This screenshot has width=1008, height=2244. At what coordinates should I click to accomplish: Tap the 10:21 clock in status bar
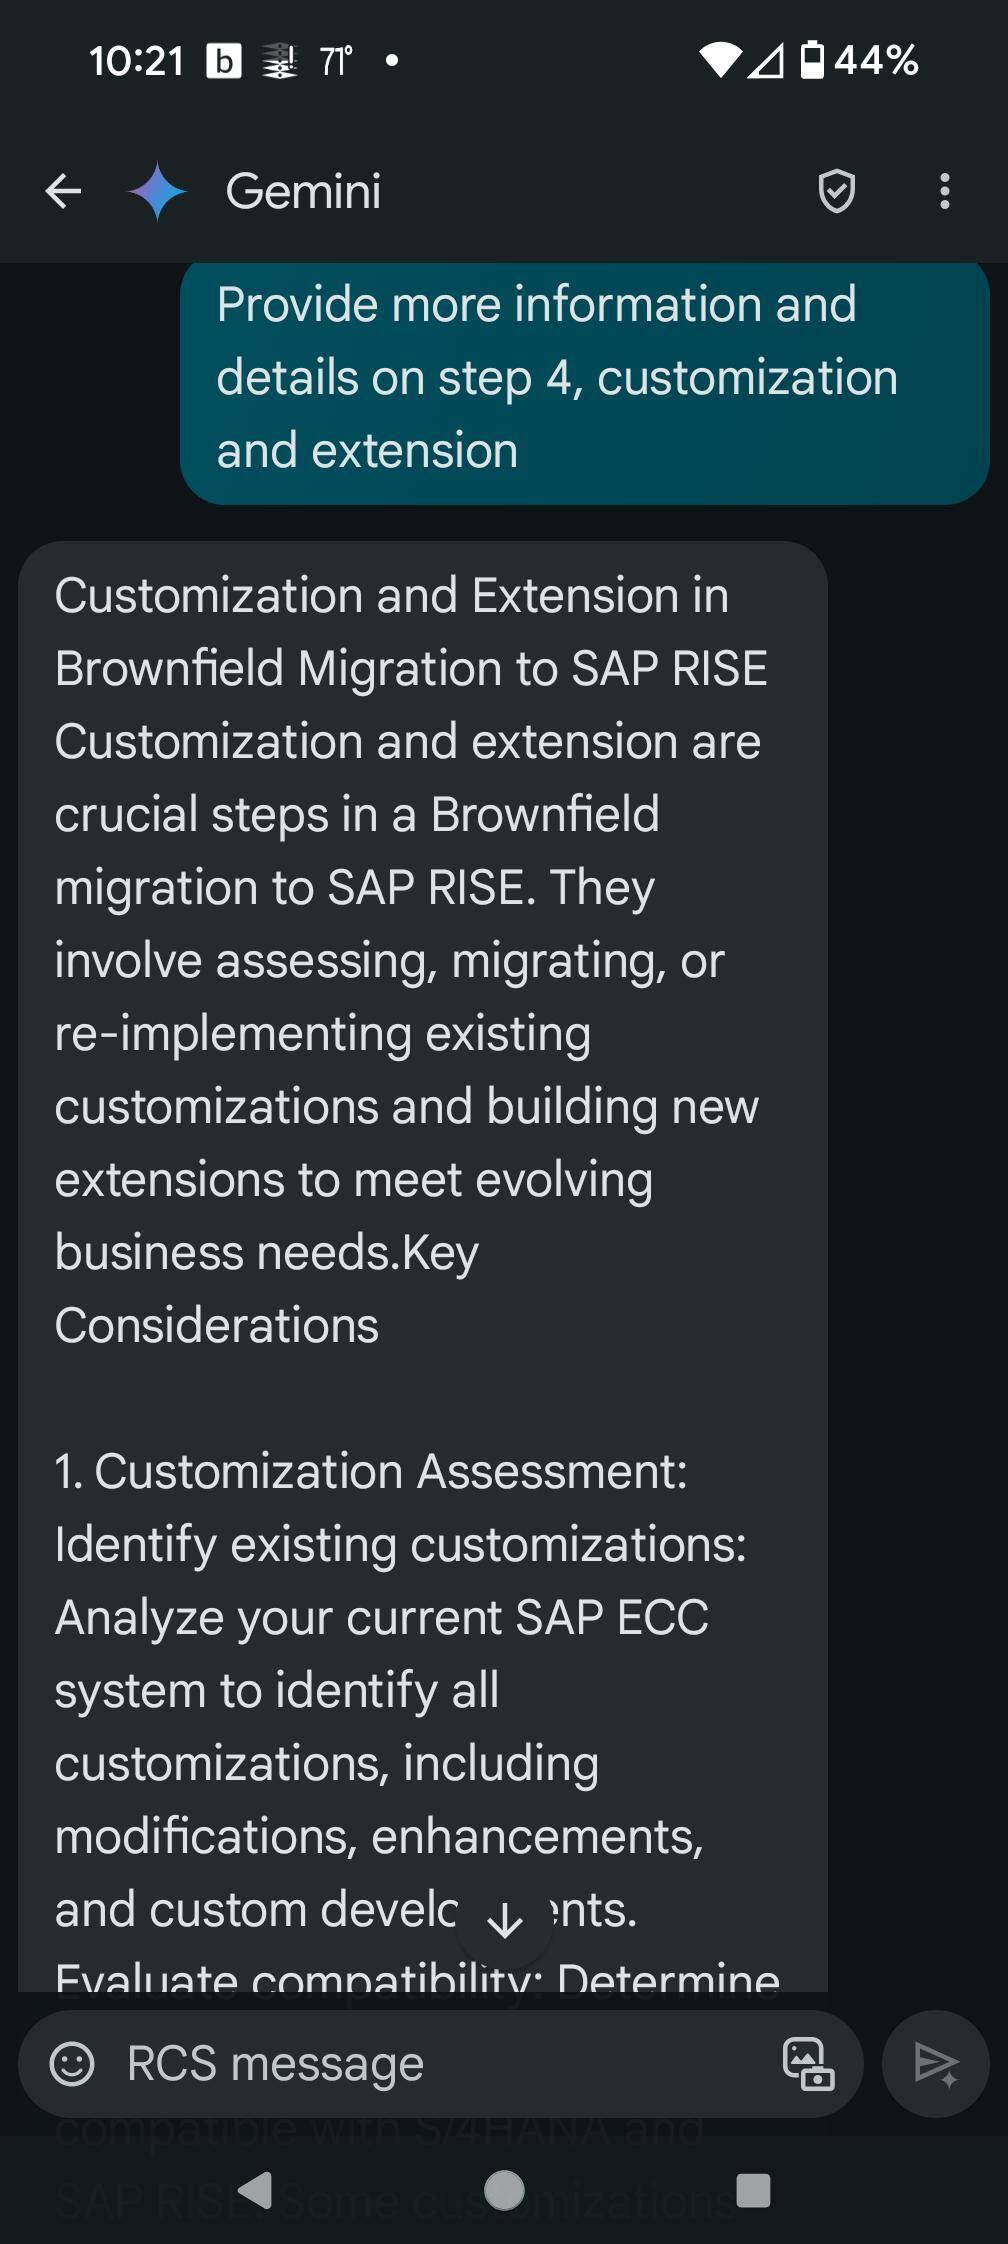coord(136,61)
